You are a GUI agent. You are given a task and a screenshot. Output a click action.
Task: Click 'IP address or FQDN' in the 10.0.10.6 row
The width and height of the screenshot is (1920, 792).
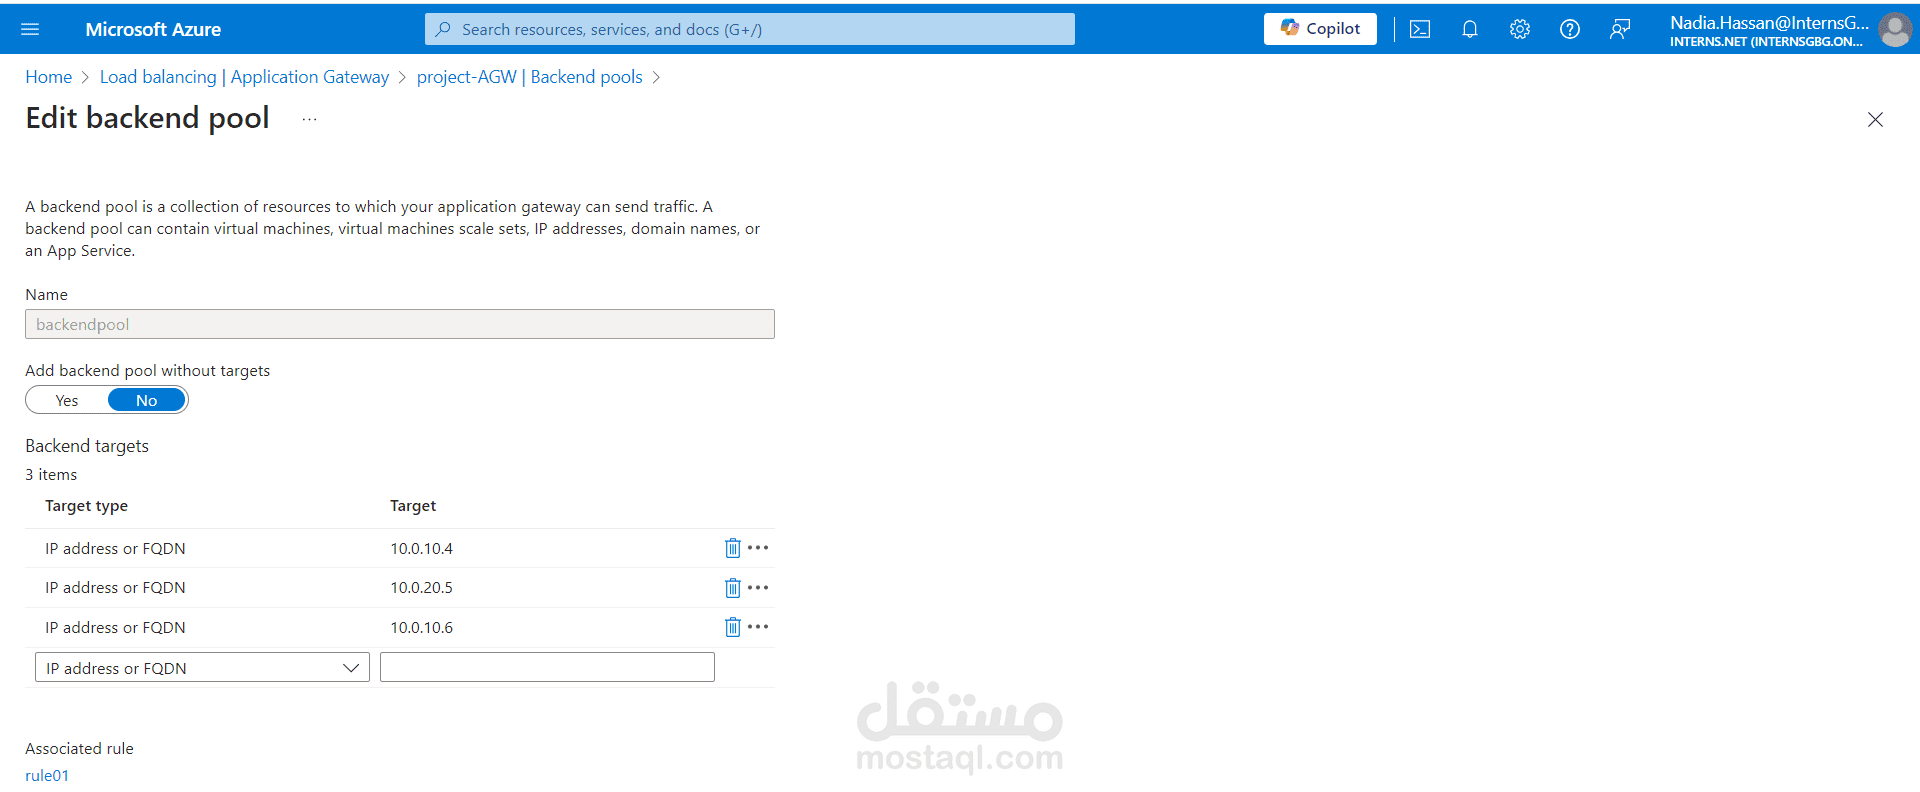click(115, 627)
